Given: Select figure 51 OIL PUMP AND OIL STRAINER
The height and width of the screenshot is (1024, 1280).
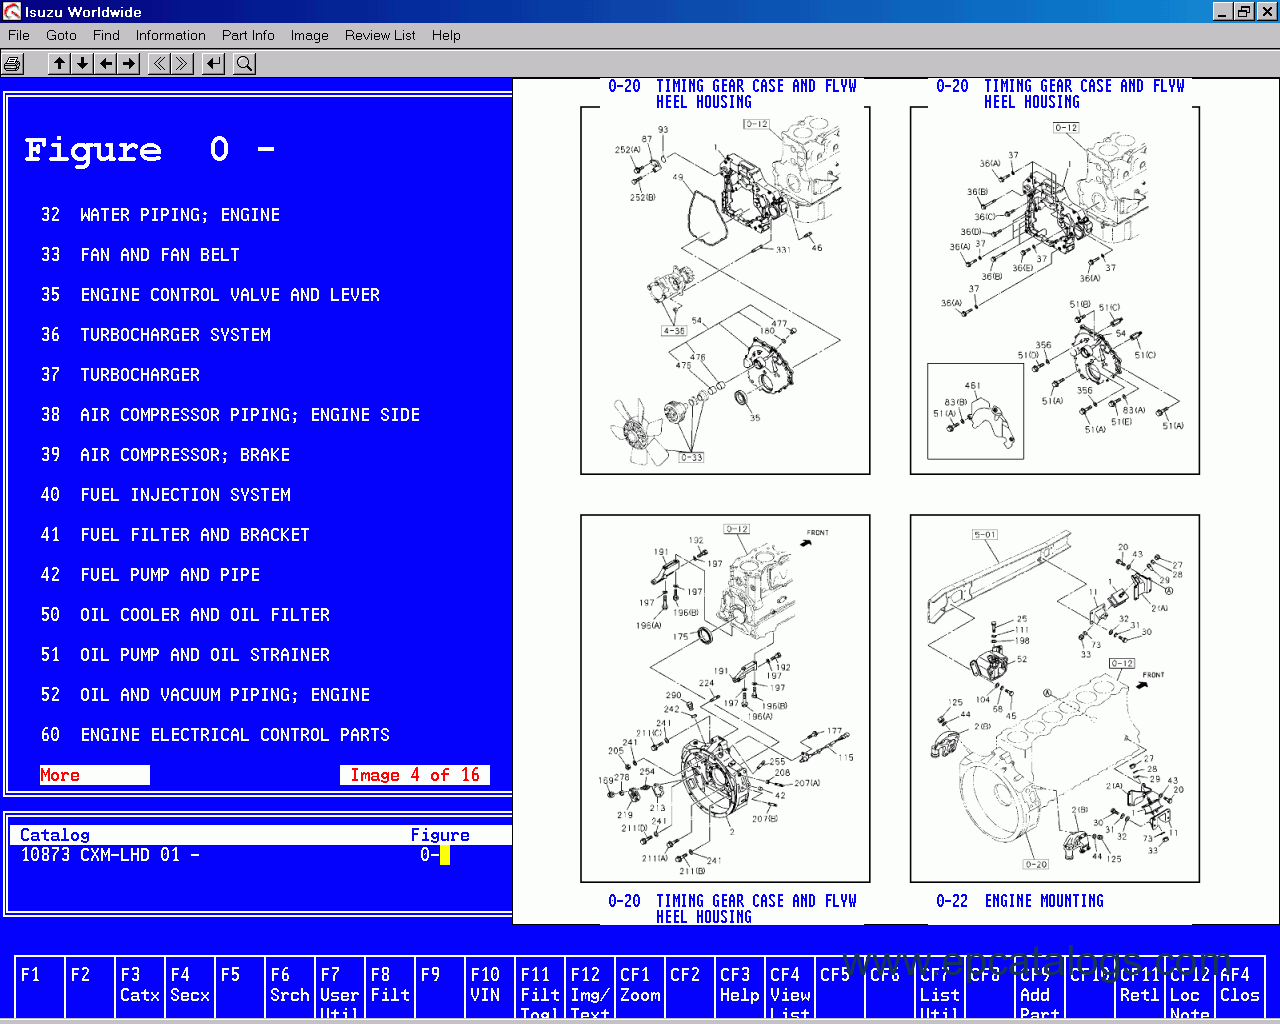Looking at the screenshot, I should [x=185, y=655].
